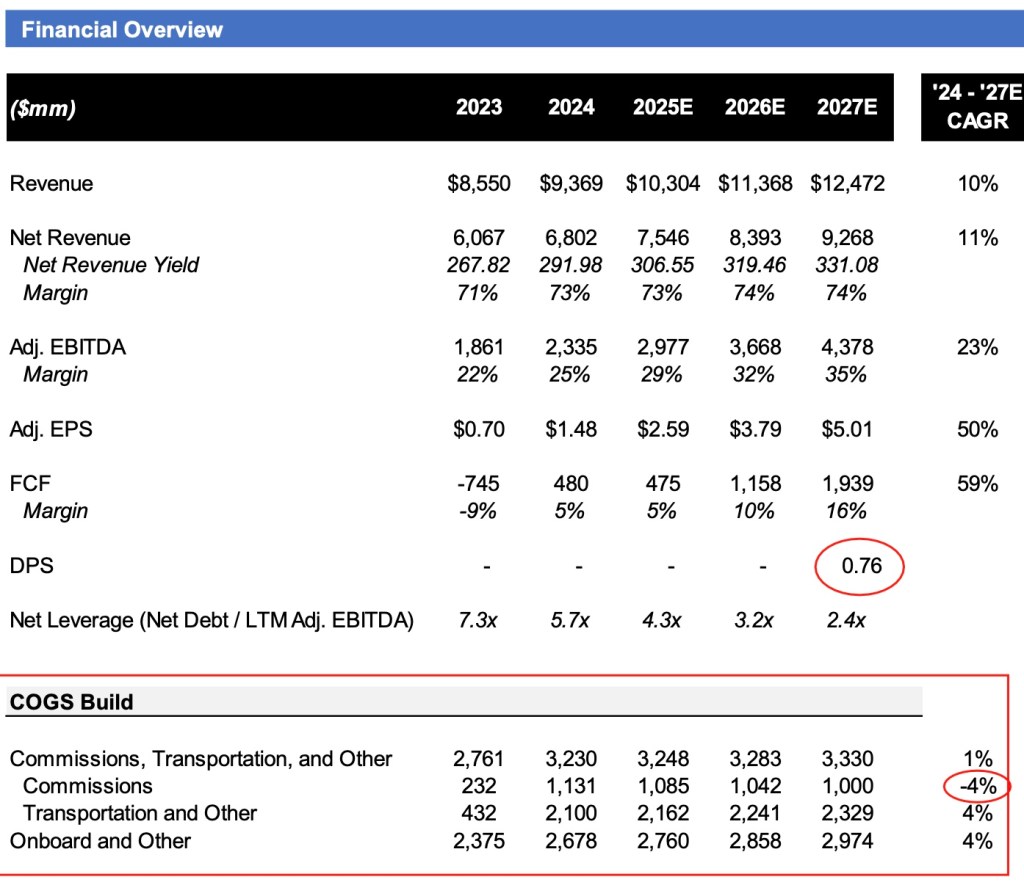Click the Onboard and Other row label

point(100,841)
